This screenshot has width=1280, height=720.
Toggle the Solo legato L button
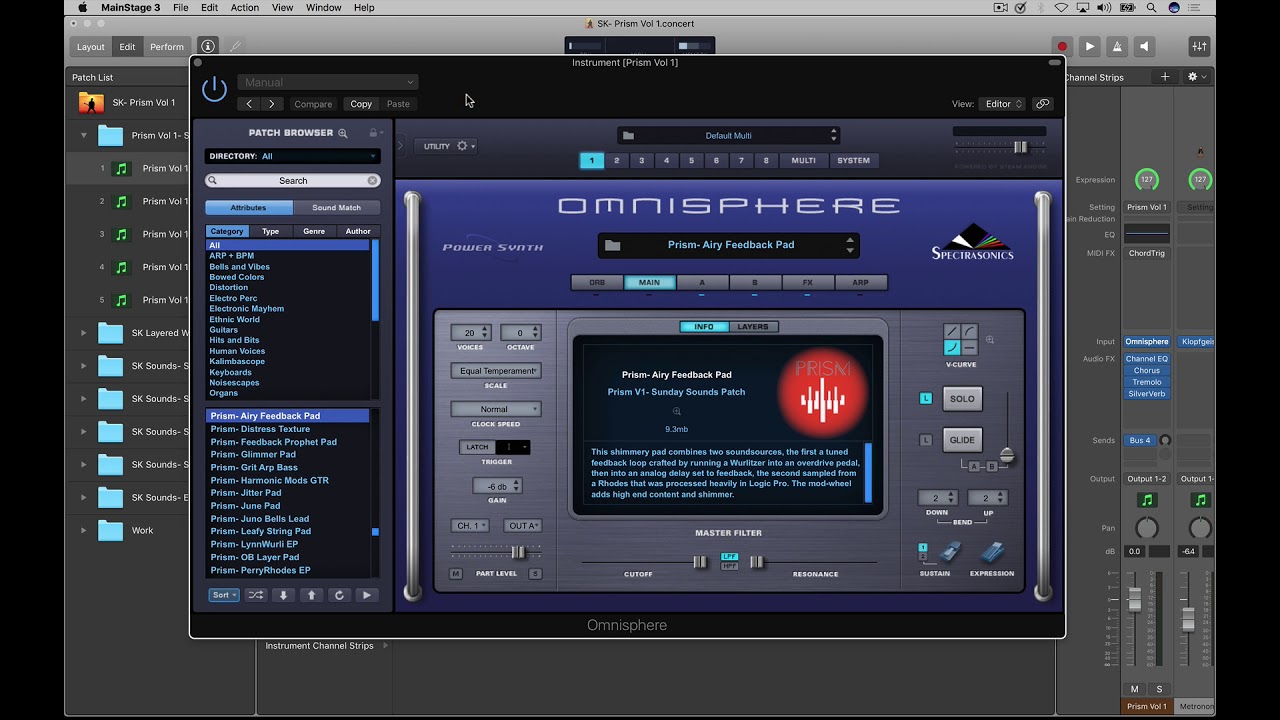click(x=925, y=399)
